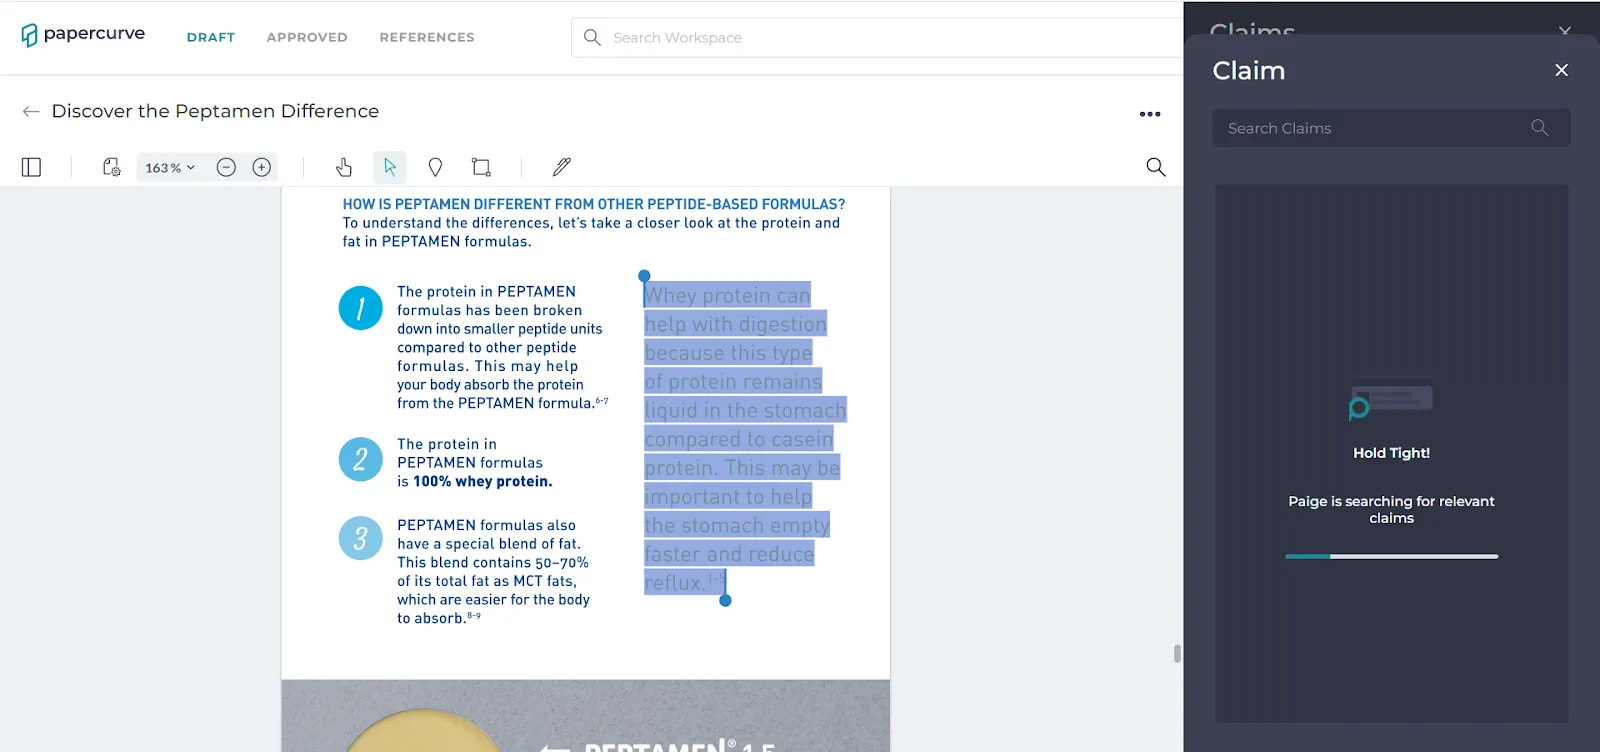Select the pen annotation tool
Screen dimensions: 1600x752
click(x=562, y=167)
